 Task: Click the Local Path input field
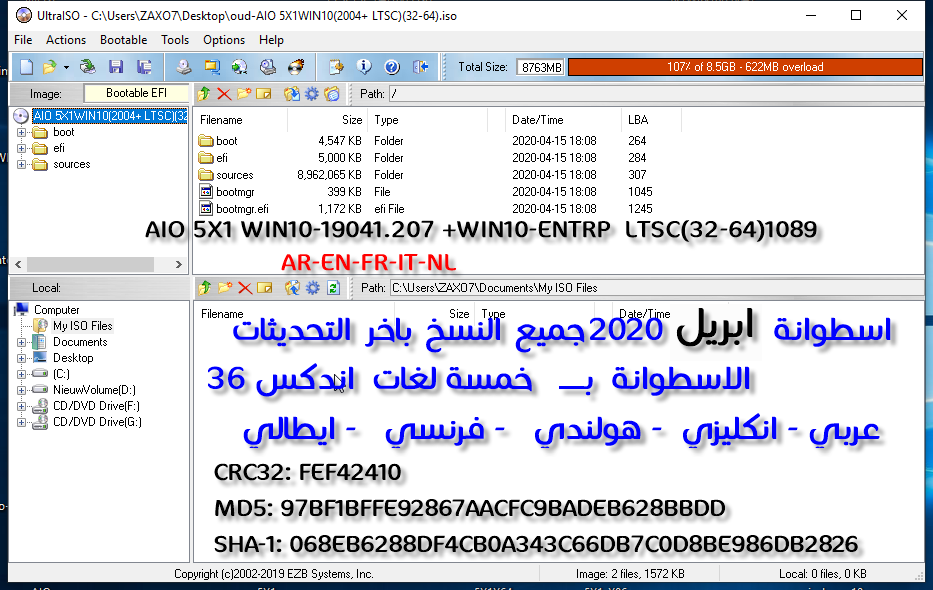tap(657, 288)
